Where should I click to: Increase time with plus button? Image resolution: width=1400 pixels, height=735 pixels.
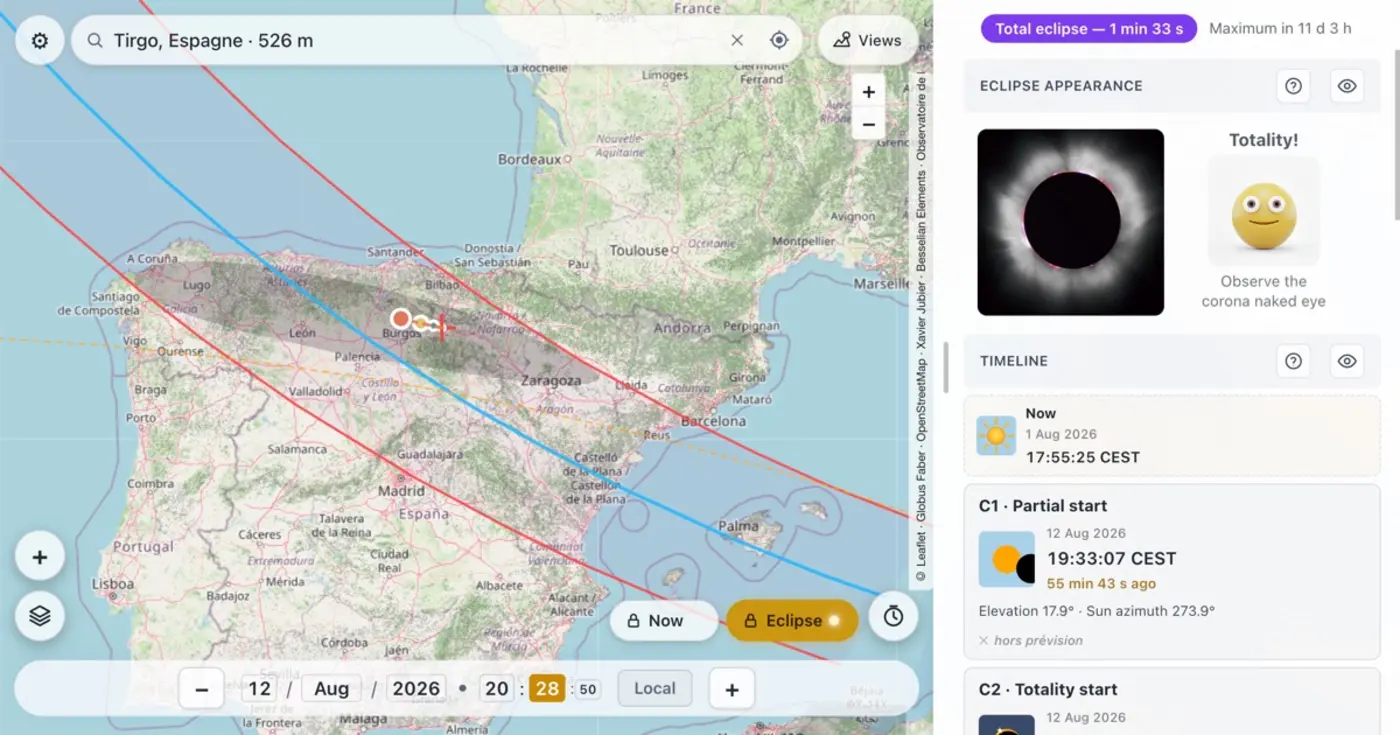732,689
